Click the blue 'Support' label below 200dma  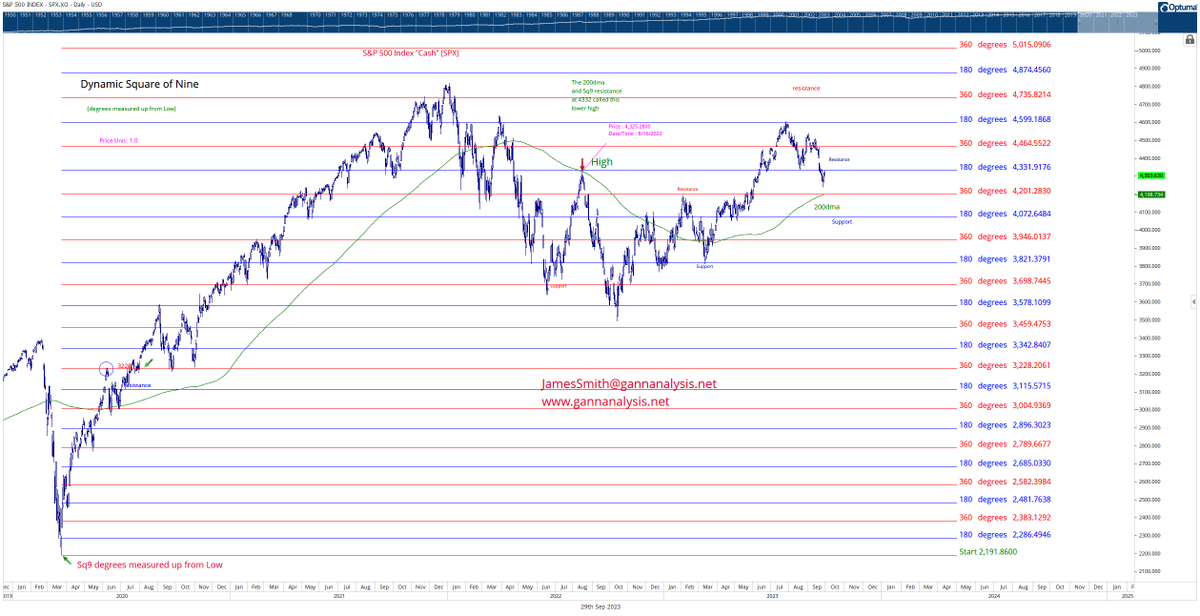[842, 222]
